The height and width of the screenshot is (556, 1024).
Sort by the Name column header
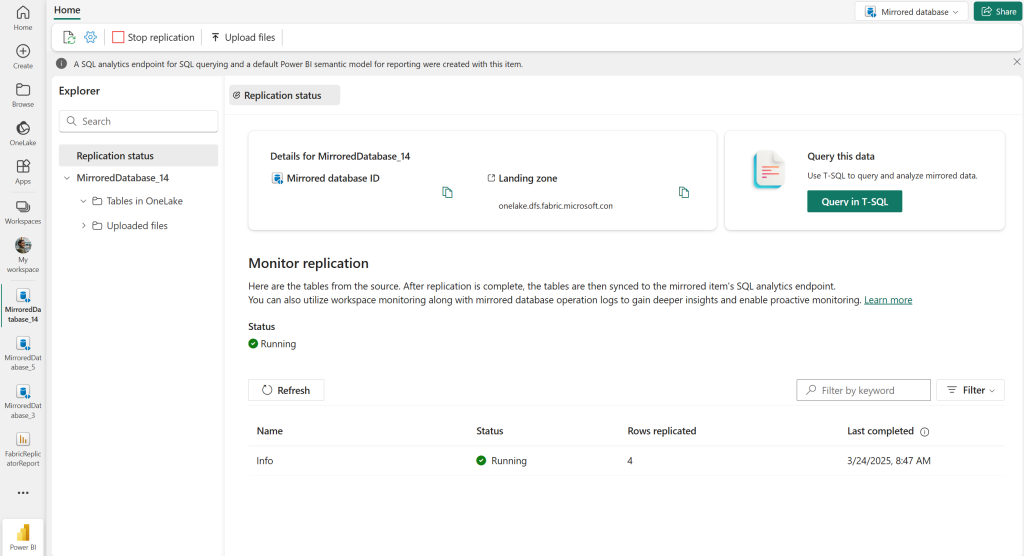tap(270, 431)
